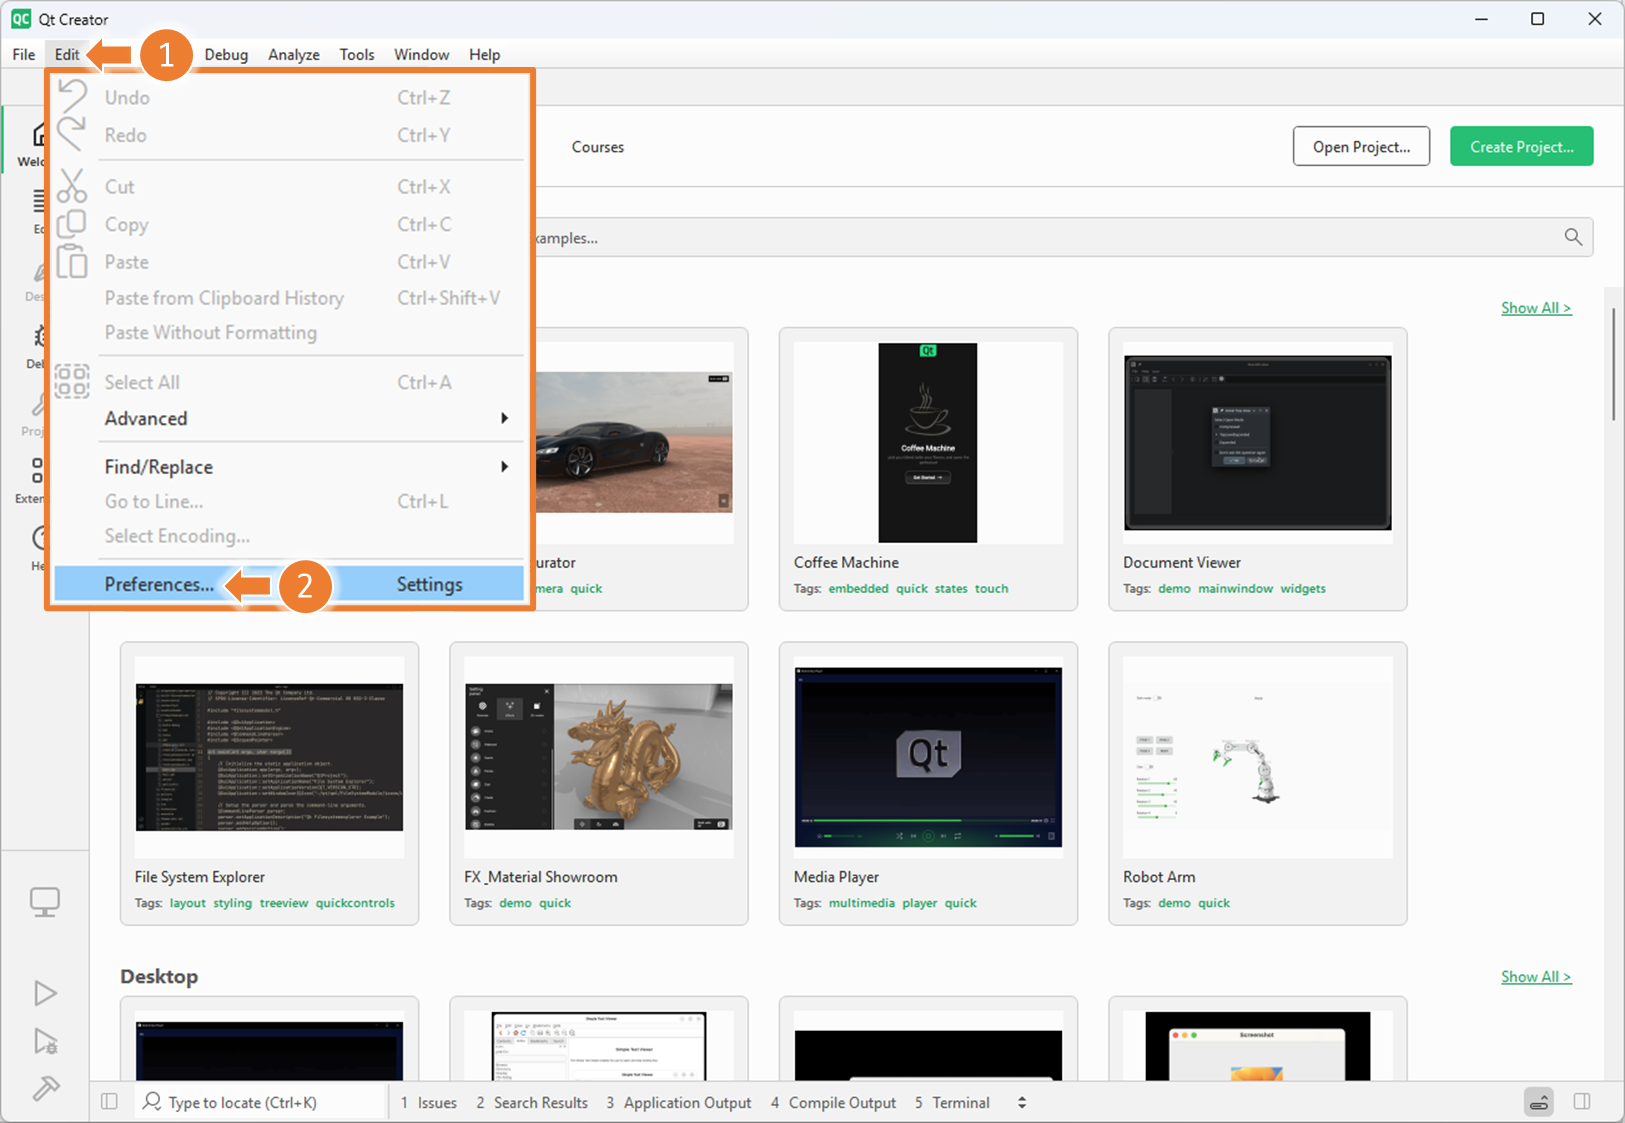The width and height of the screenshot is (1625, 1123).
Task: Click the Build hammer icon
Action: coord(45,1088)
